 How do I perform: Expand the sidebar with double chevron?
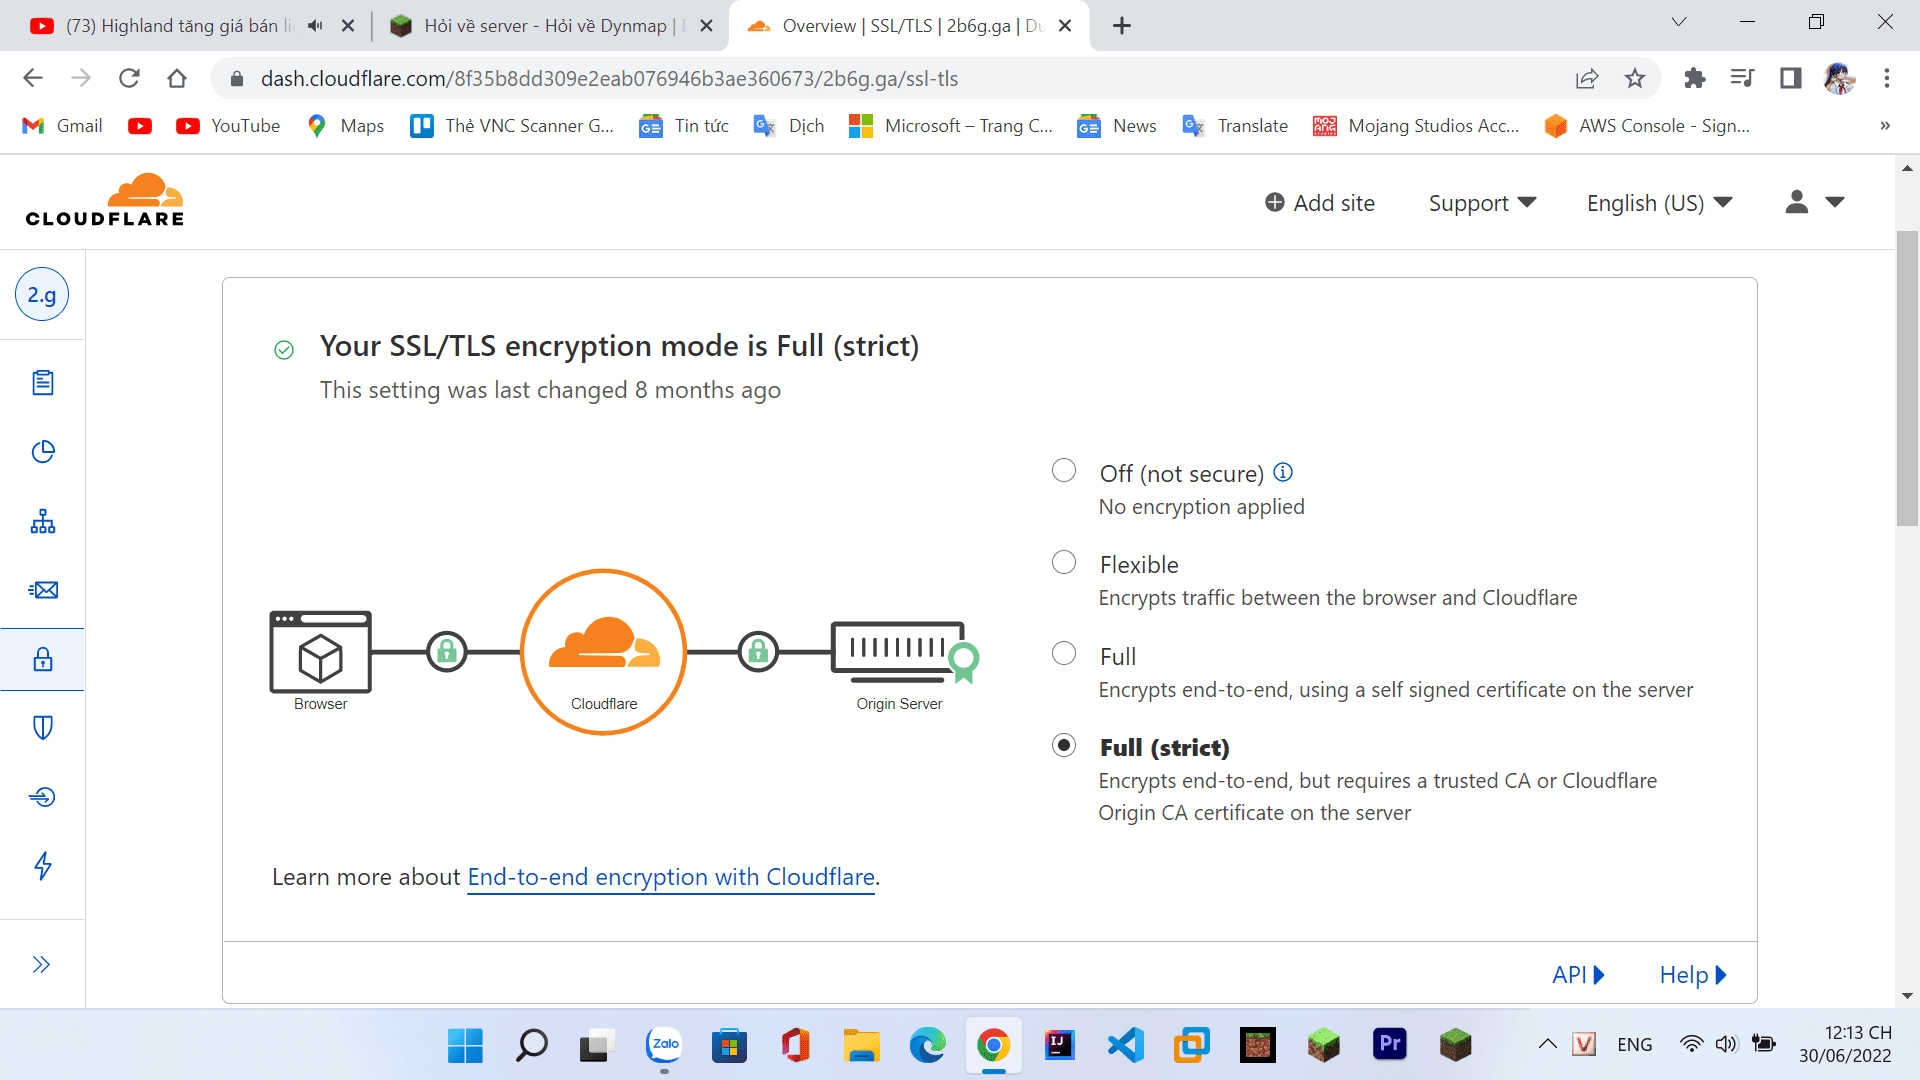(x=42, y=965)
